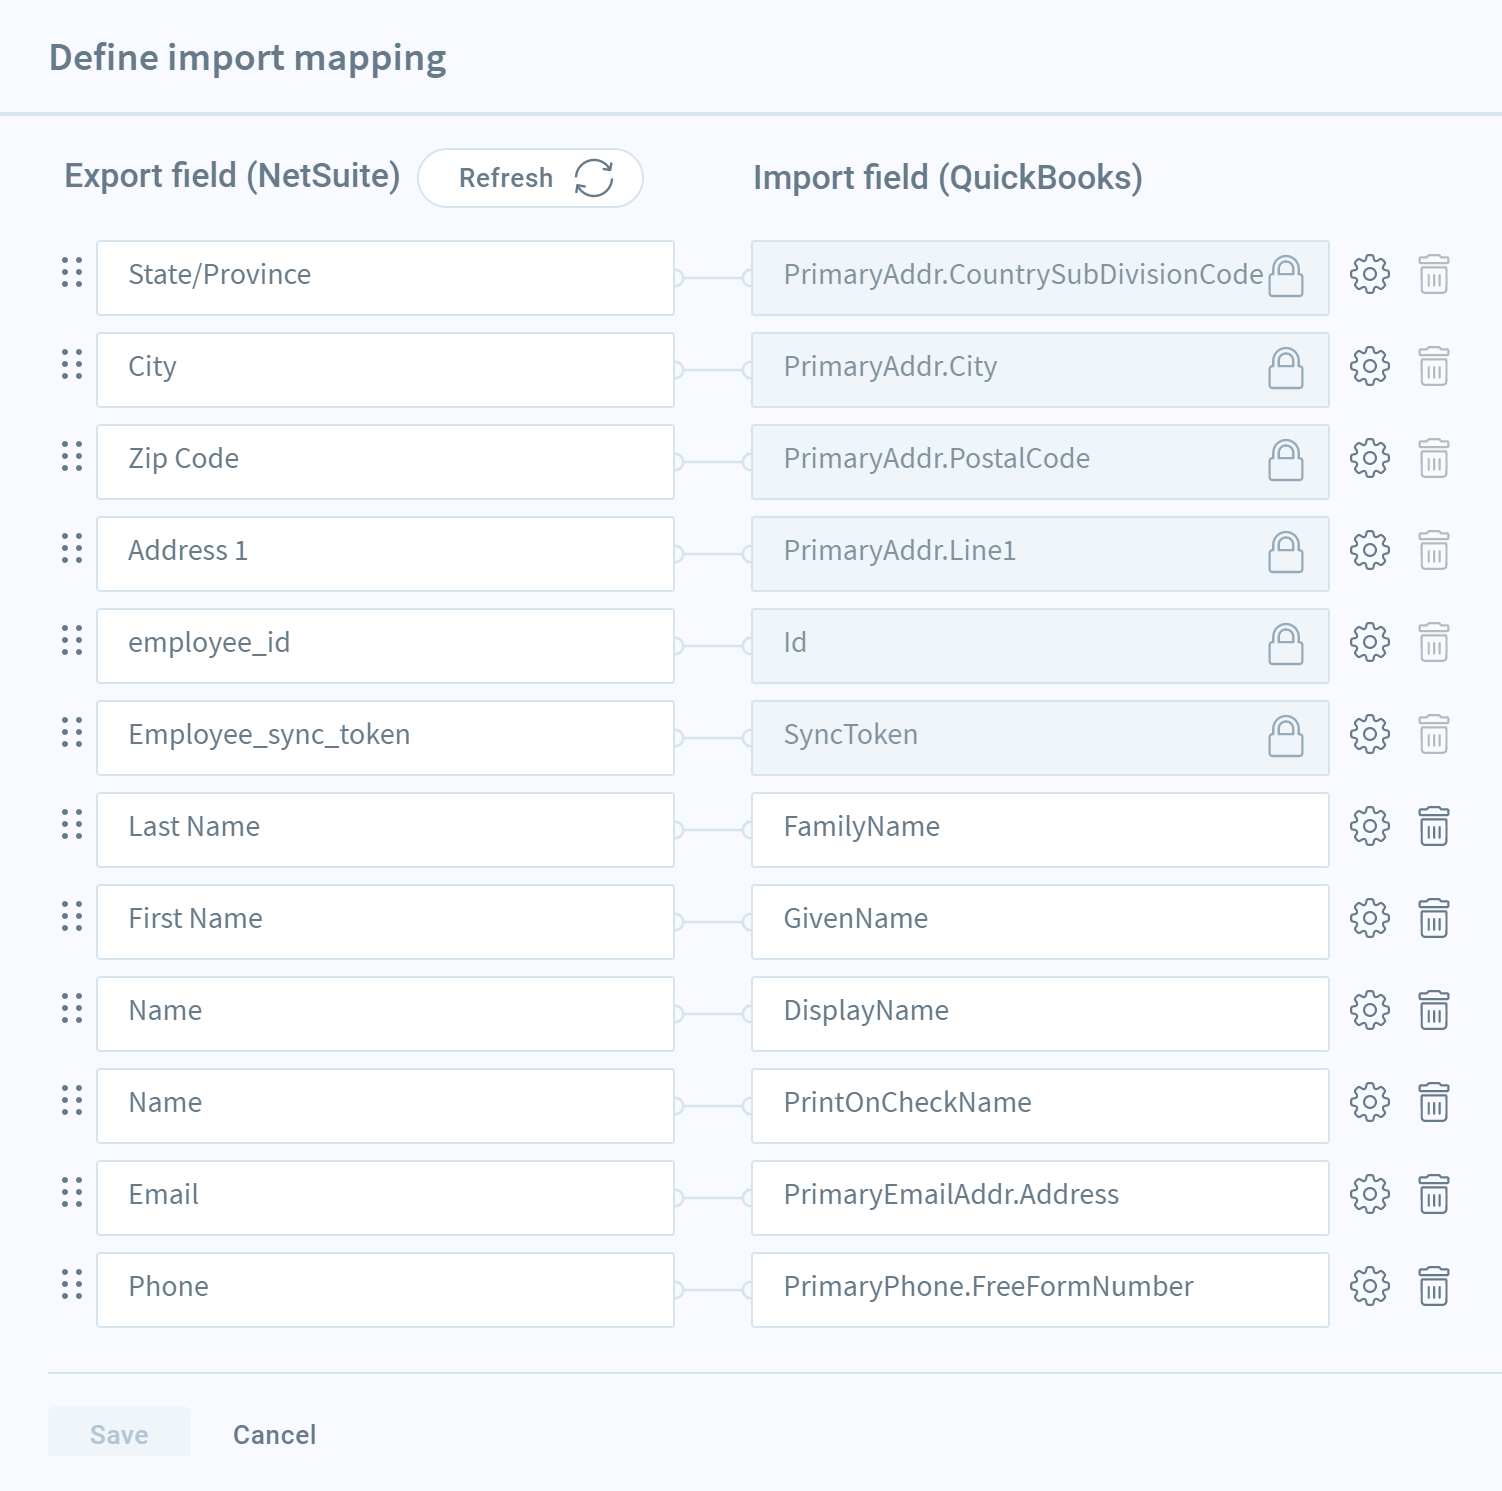Click trash icon for Address 1 row
This screenshot has width=1502, height=1491.
pos(1434,550)
